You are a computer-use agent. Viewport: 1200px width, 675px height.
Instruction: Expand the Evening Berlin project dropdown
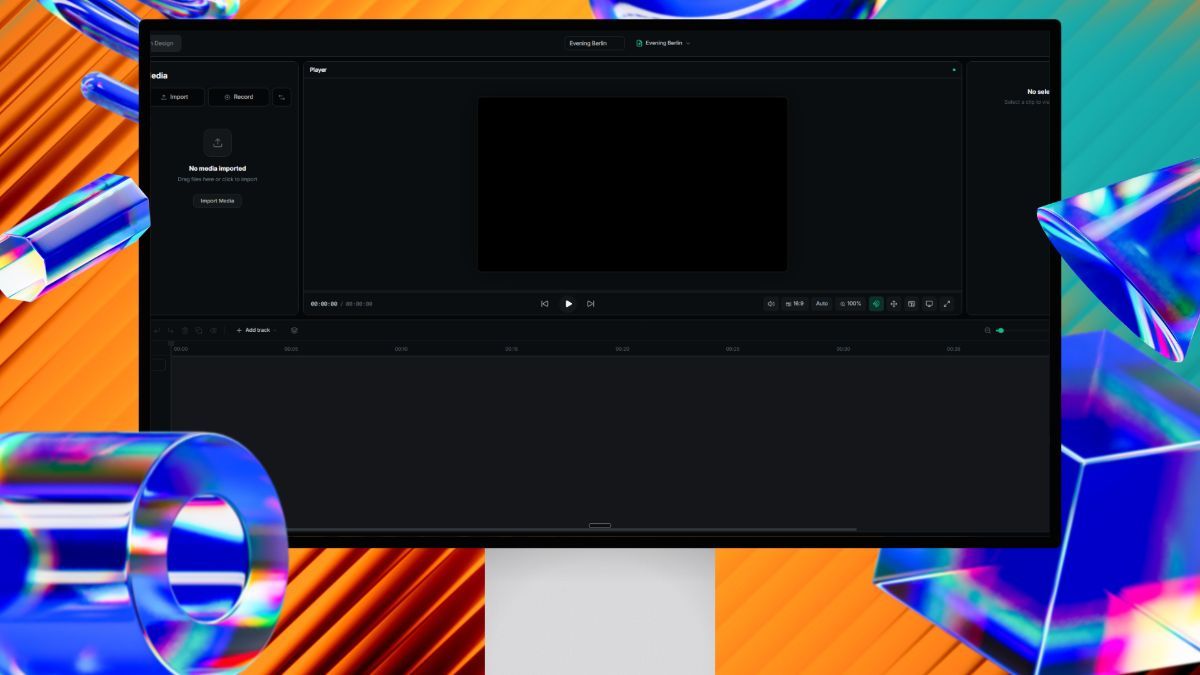point(663,43)
